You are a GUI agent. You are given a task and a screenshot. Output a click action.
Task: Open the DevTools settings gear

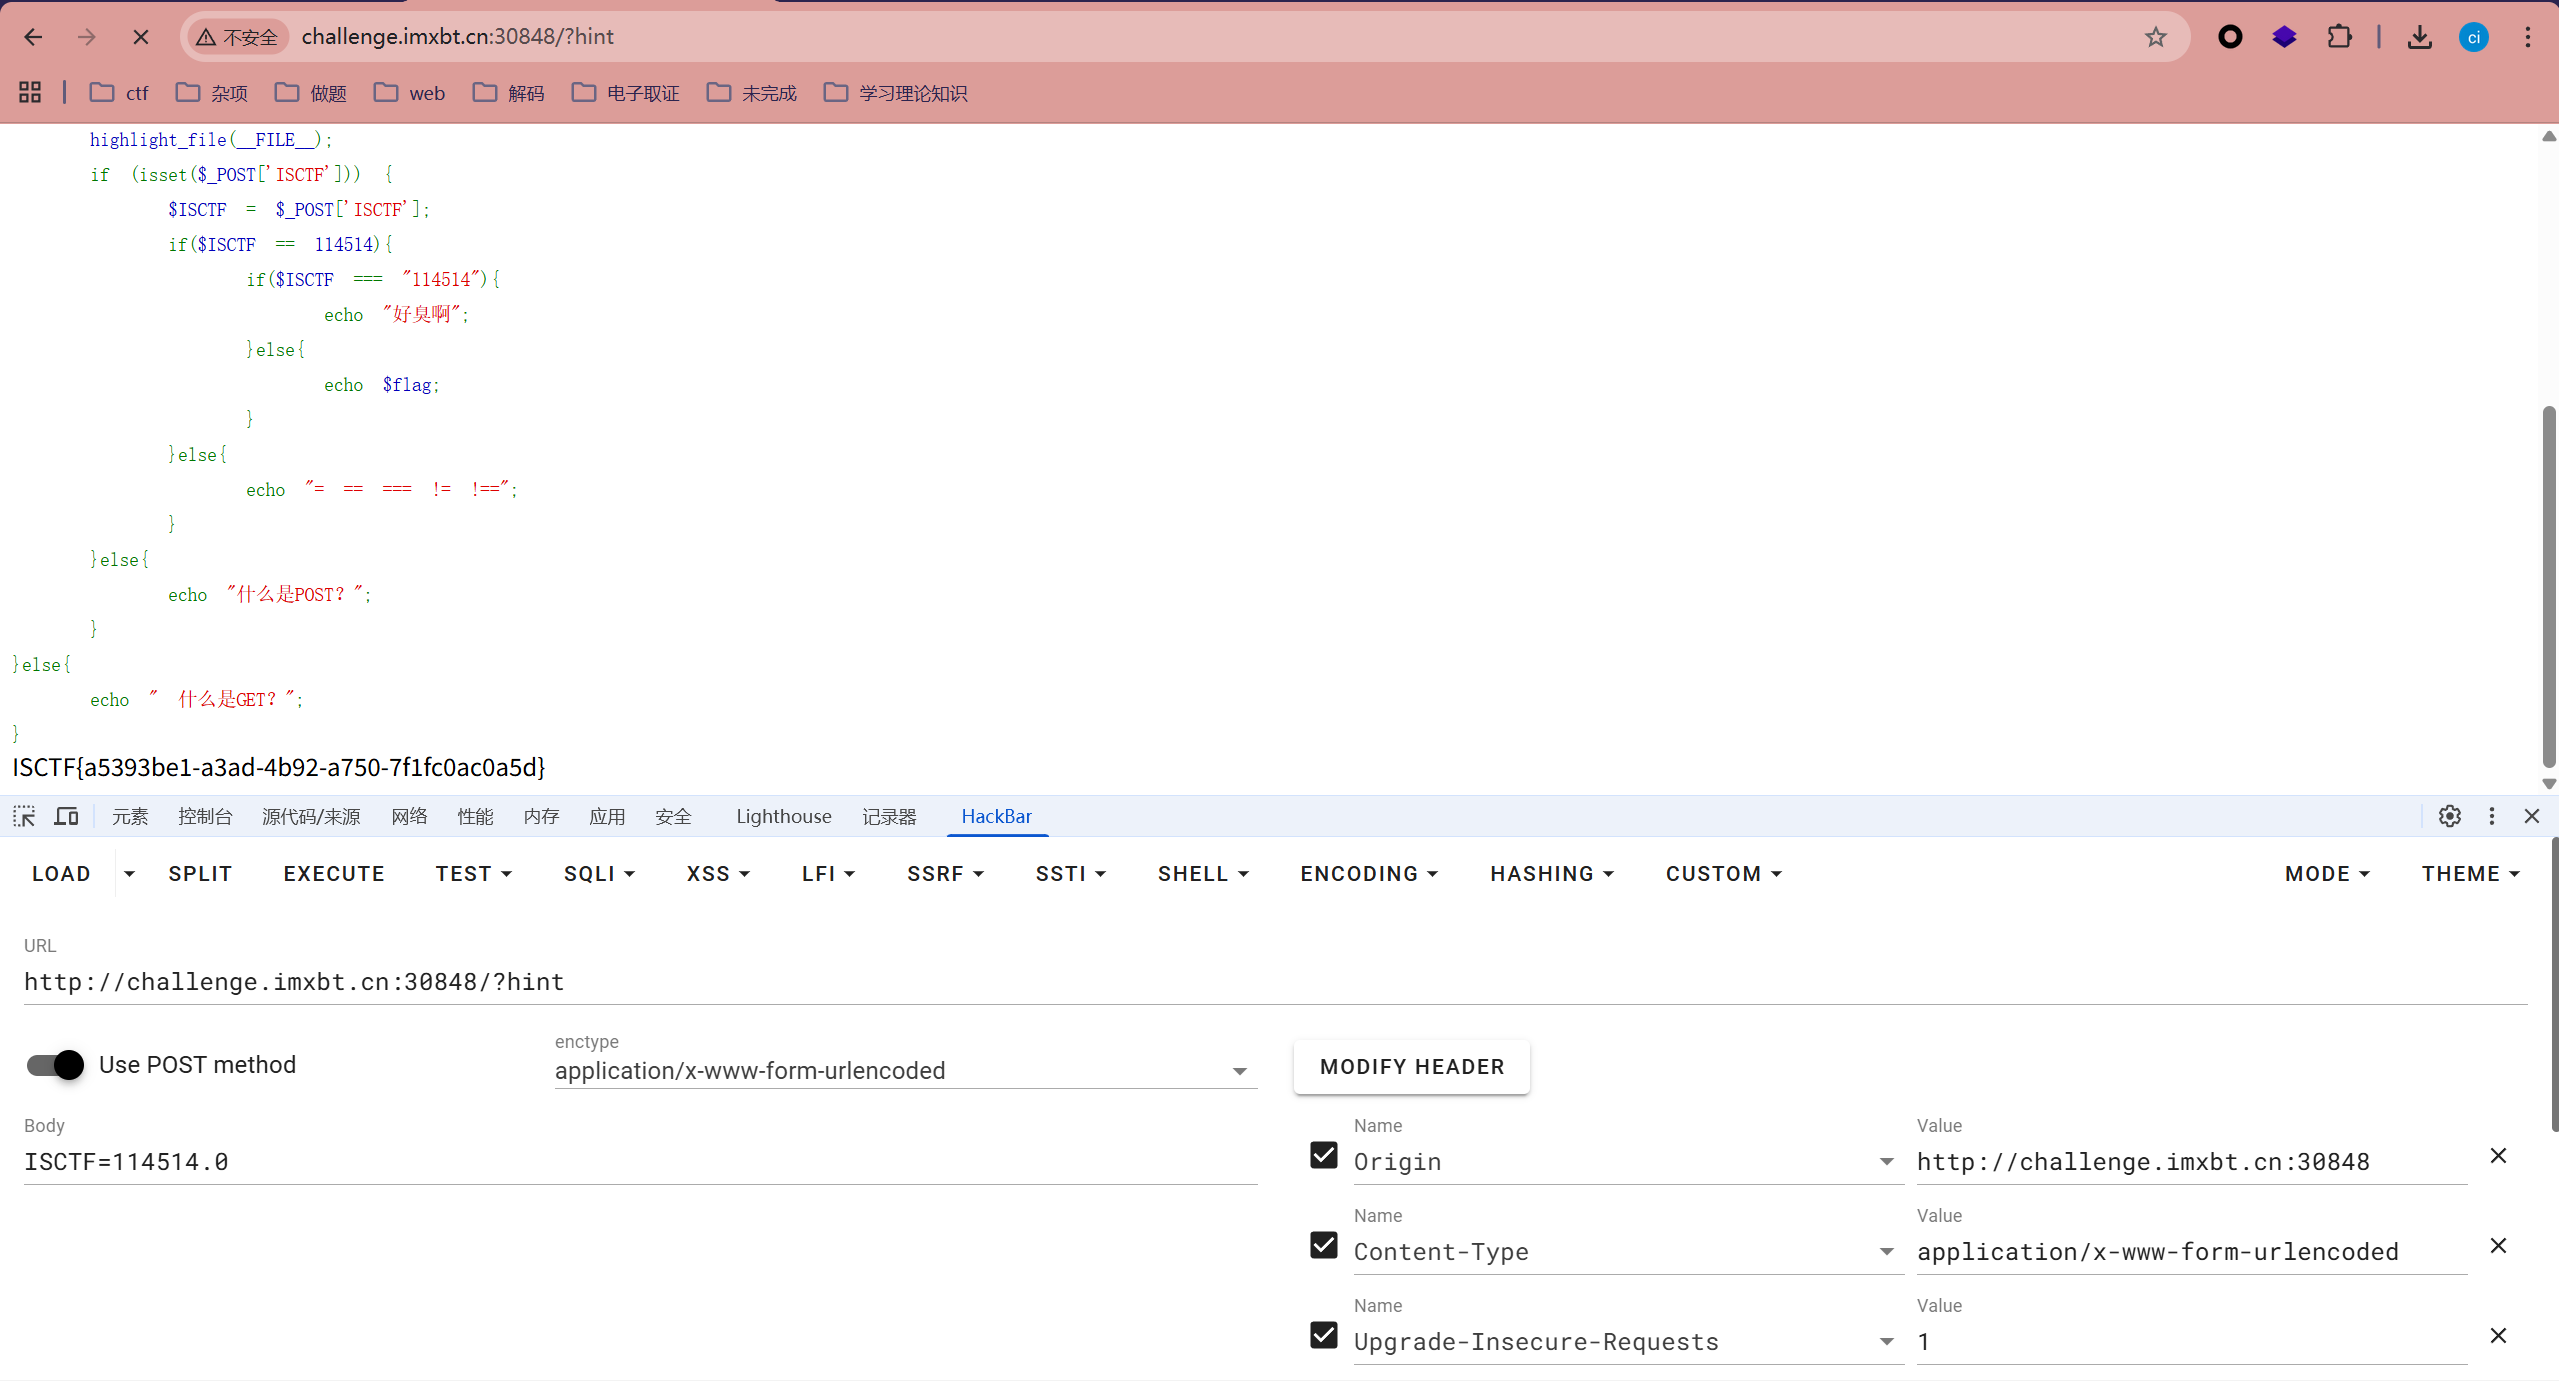[2449, 816]
